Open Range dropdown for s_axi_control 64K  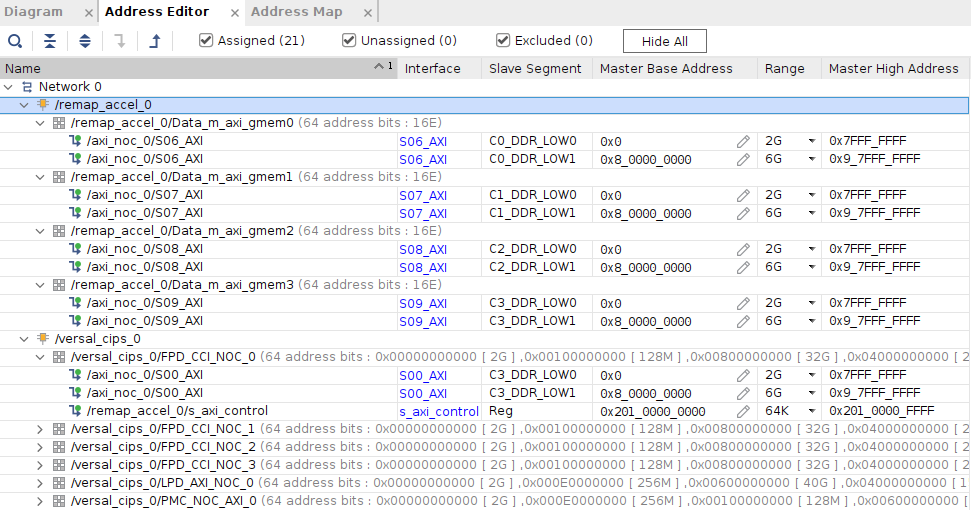811,411
